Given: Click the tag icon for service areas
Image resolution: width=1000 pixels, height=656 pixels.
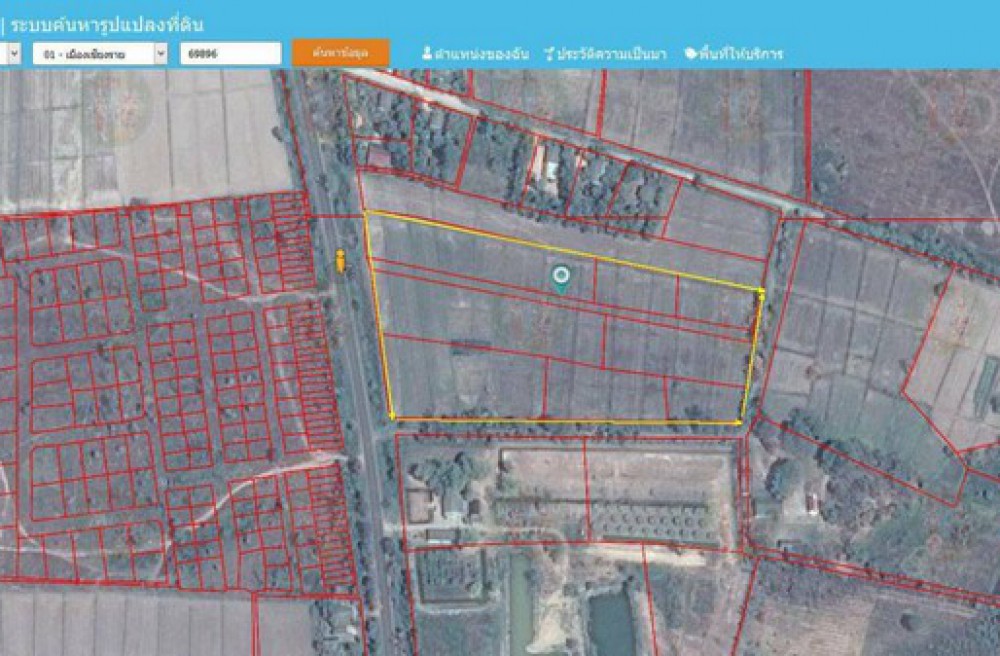Looking at the screenshot, I should pyautogui.click(x=691, y=54).
